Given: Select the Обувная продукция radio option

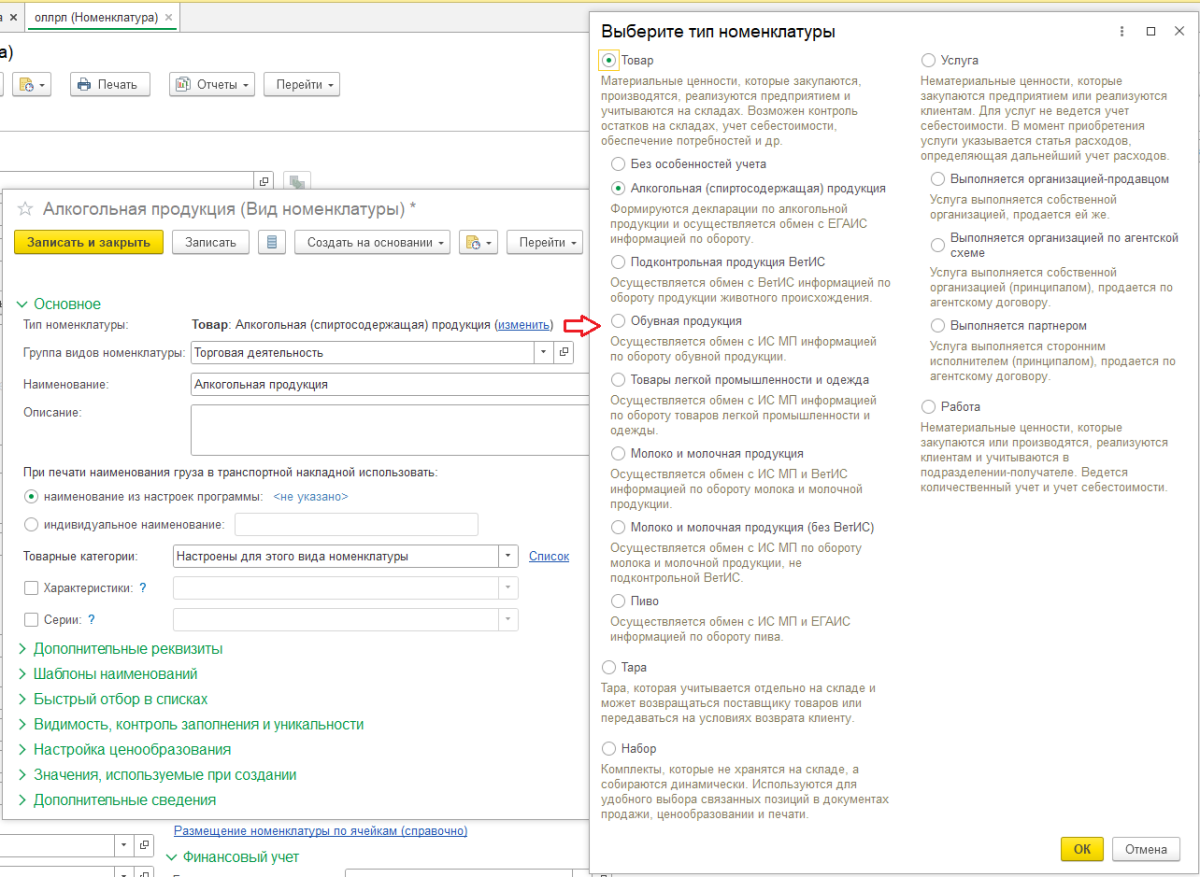Looking at the screenshot, I should click(x=619, y=321).
